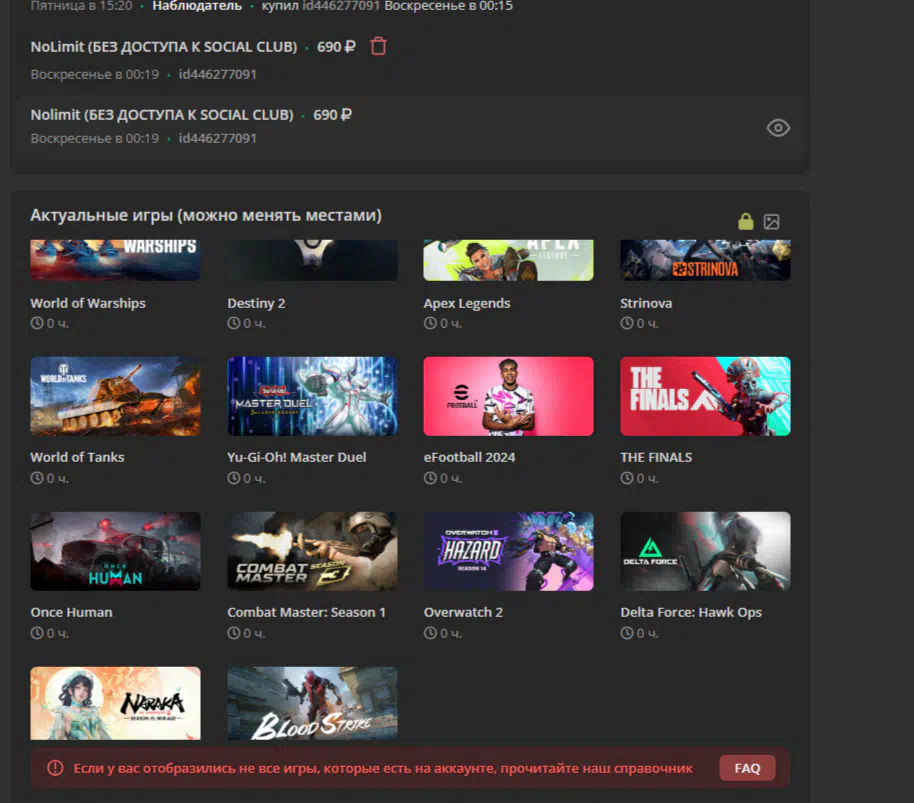Select the 'Apex Legends' title

coord(467,303)
